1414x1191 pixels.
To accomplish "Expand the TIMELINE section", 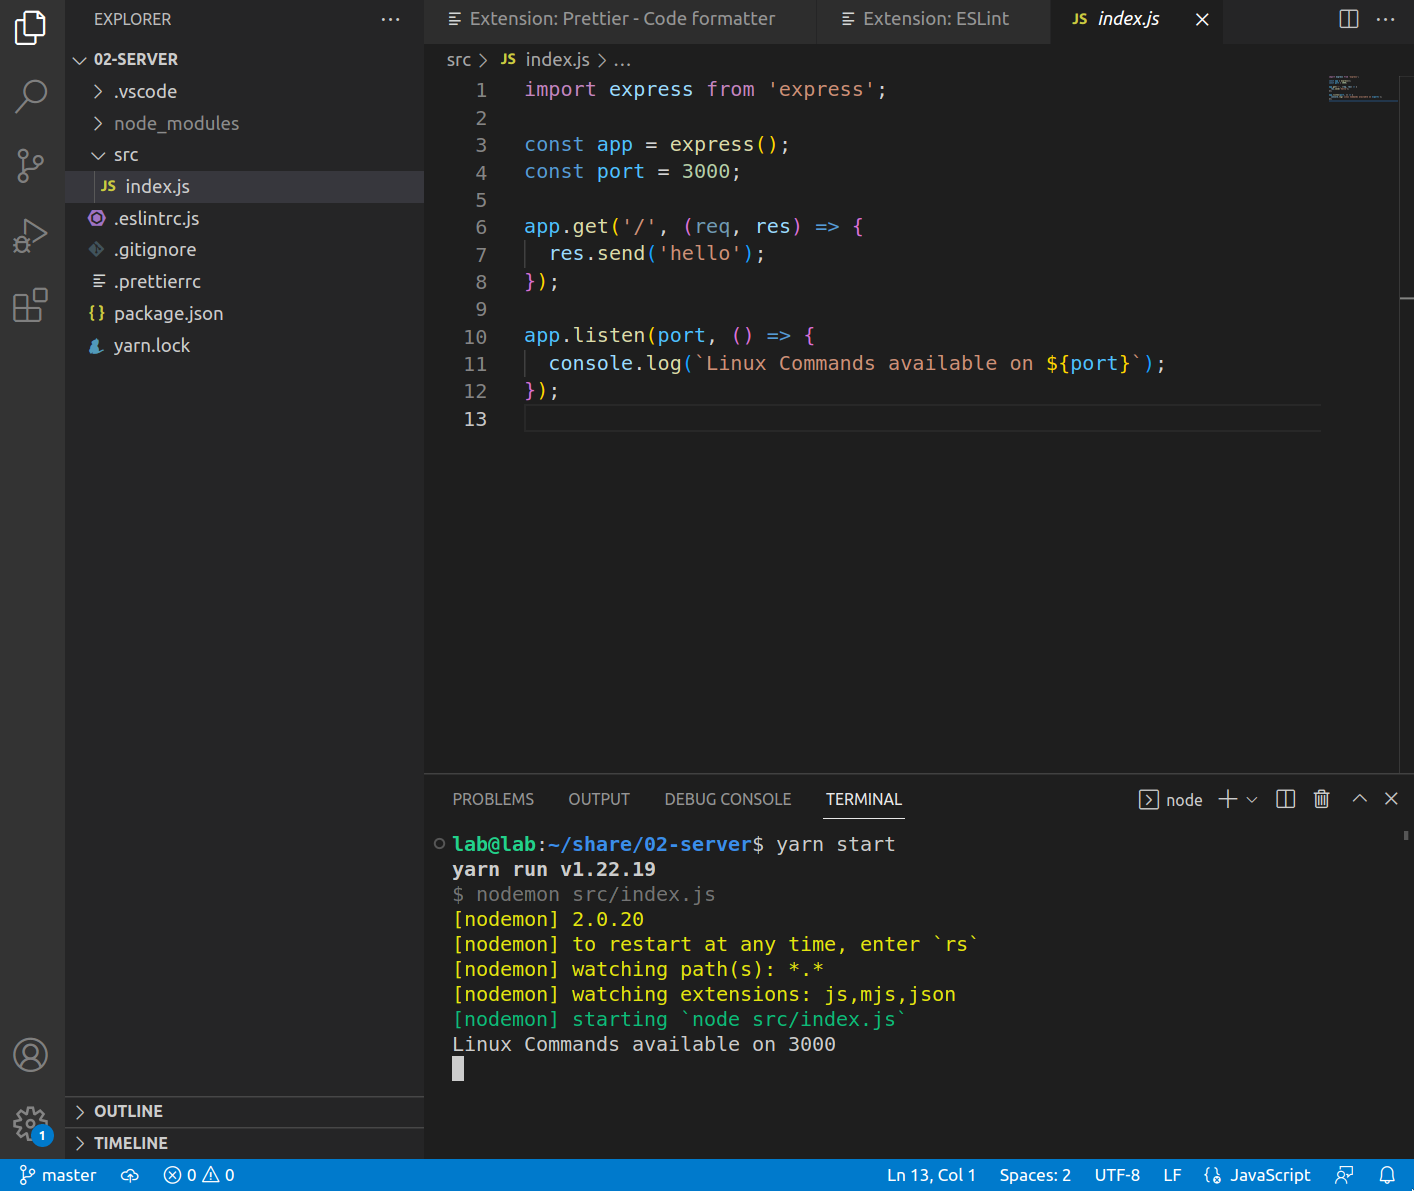I will [244, 1143].
